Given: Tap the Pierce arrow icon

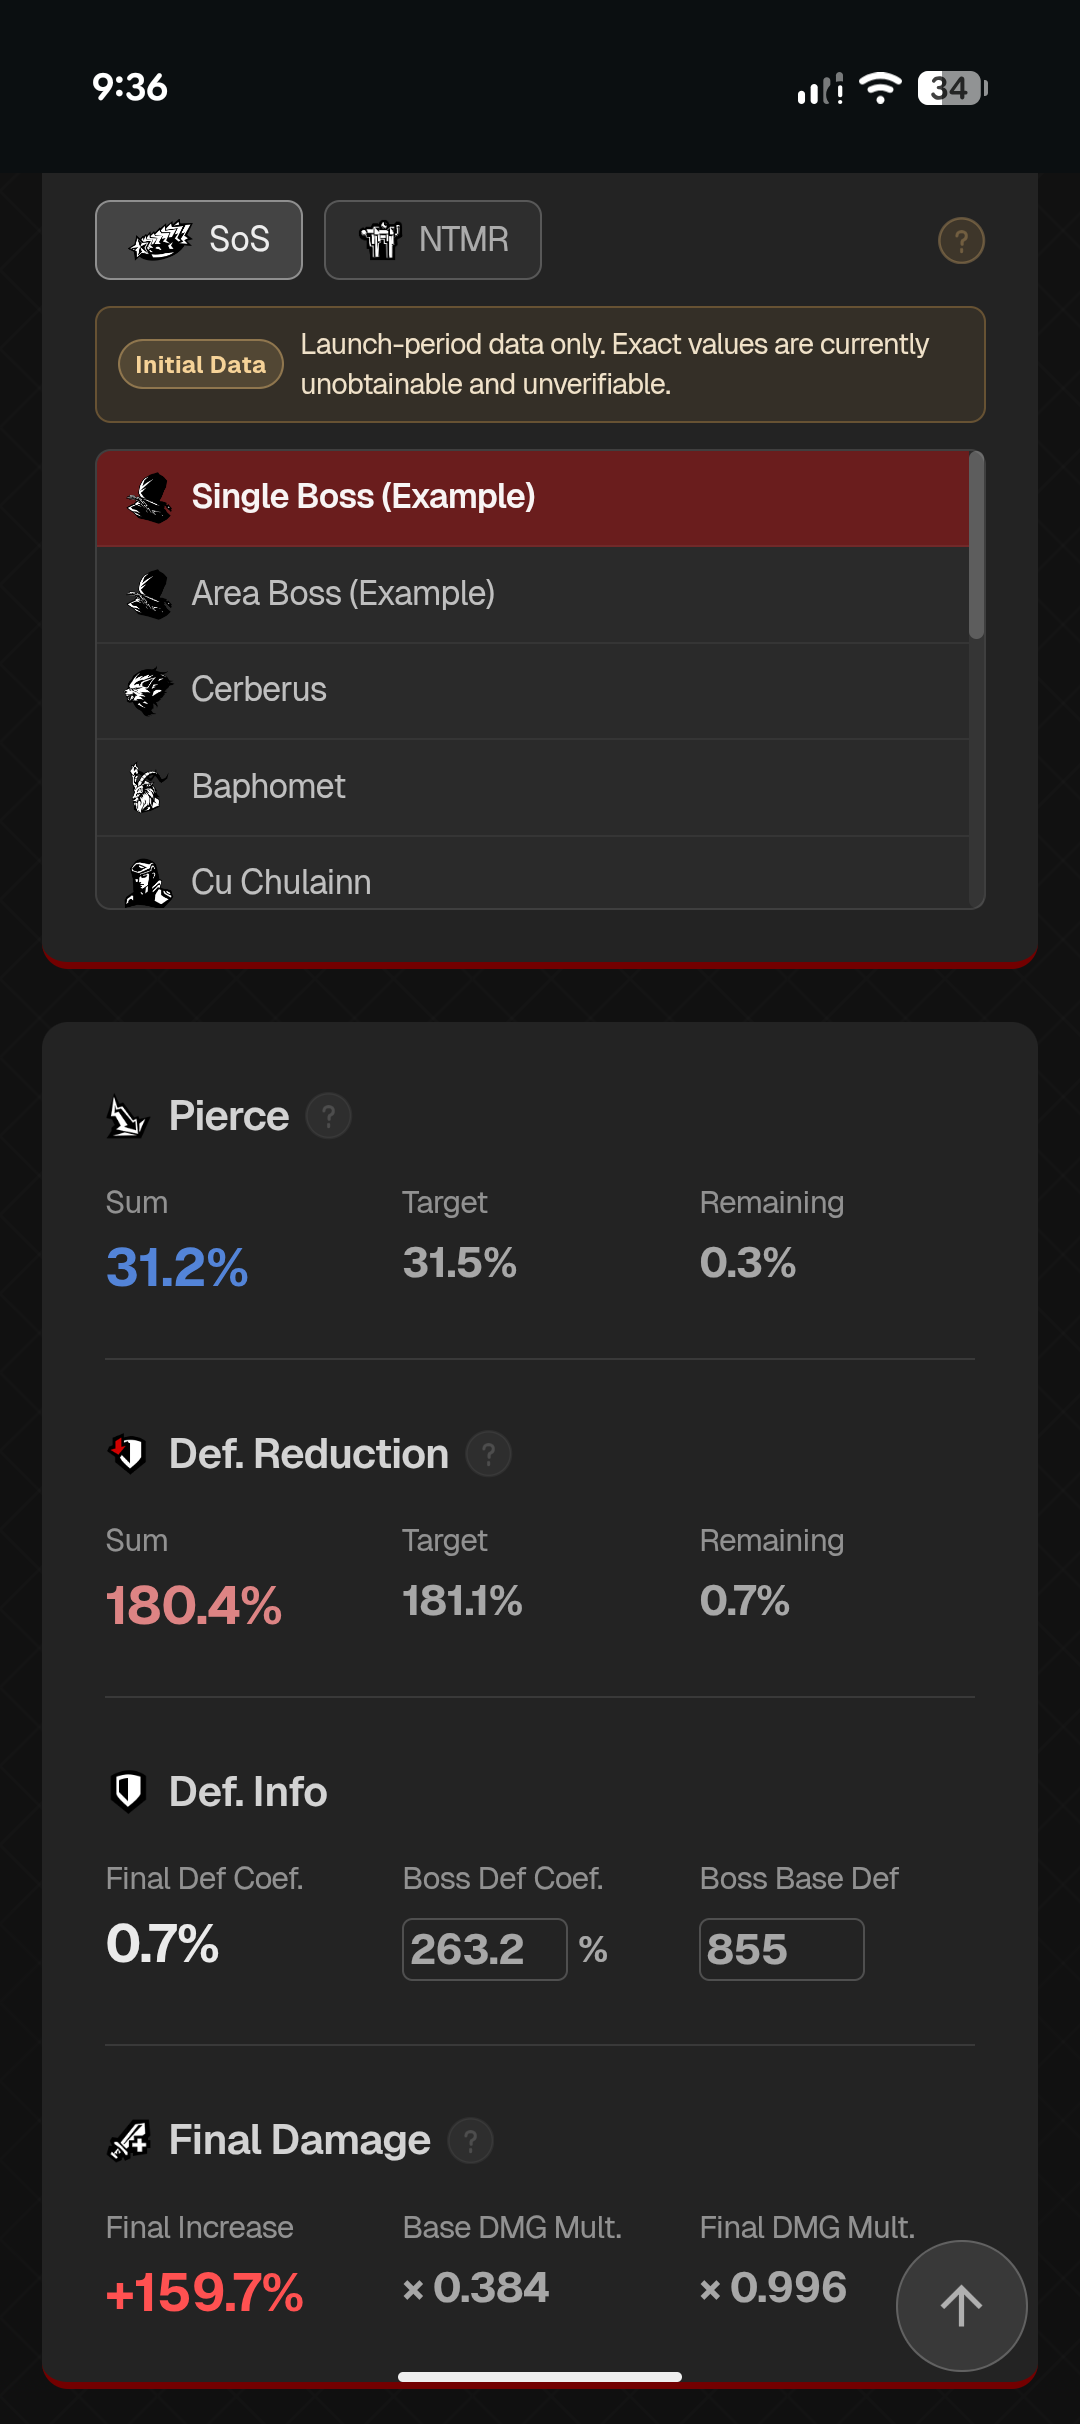Looking at the screenshot, I should pyautogui.click(x=128, y=1117).
